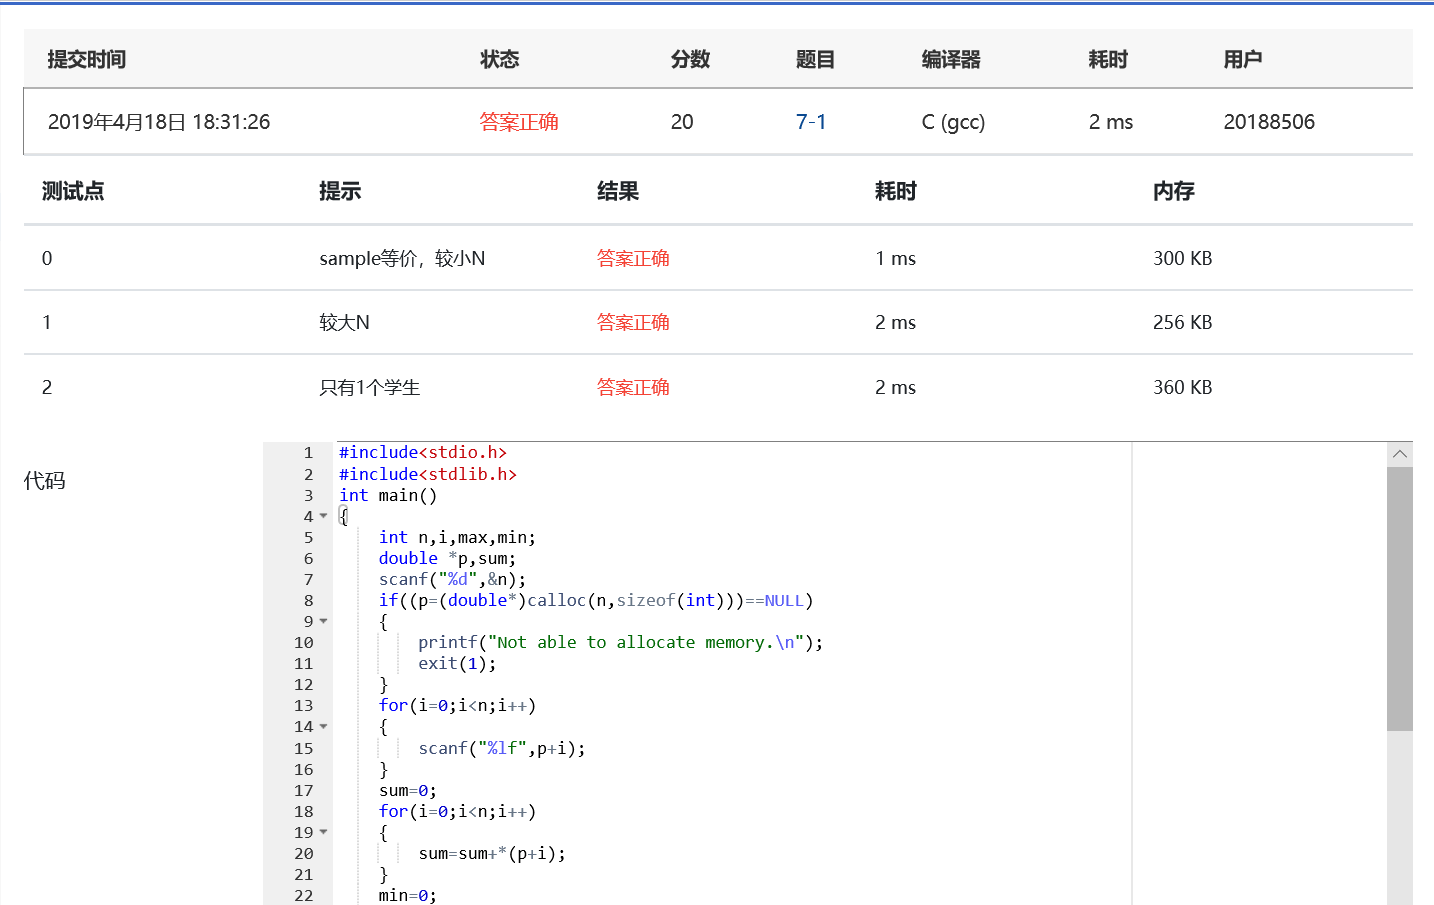Click code line 'int main()'

(388, 495)
